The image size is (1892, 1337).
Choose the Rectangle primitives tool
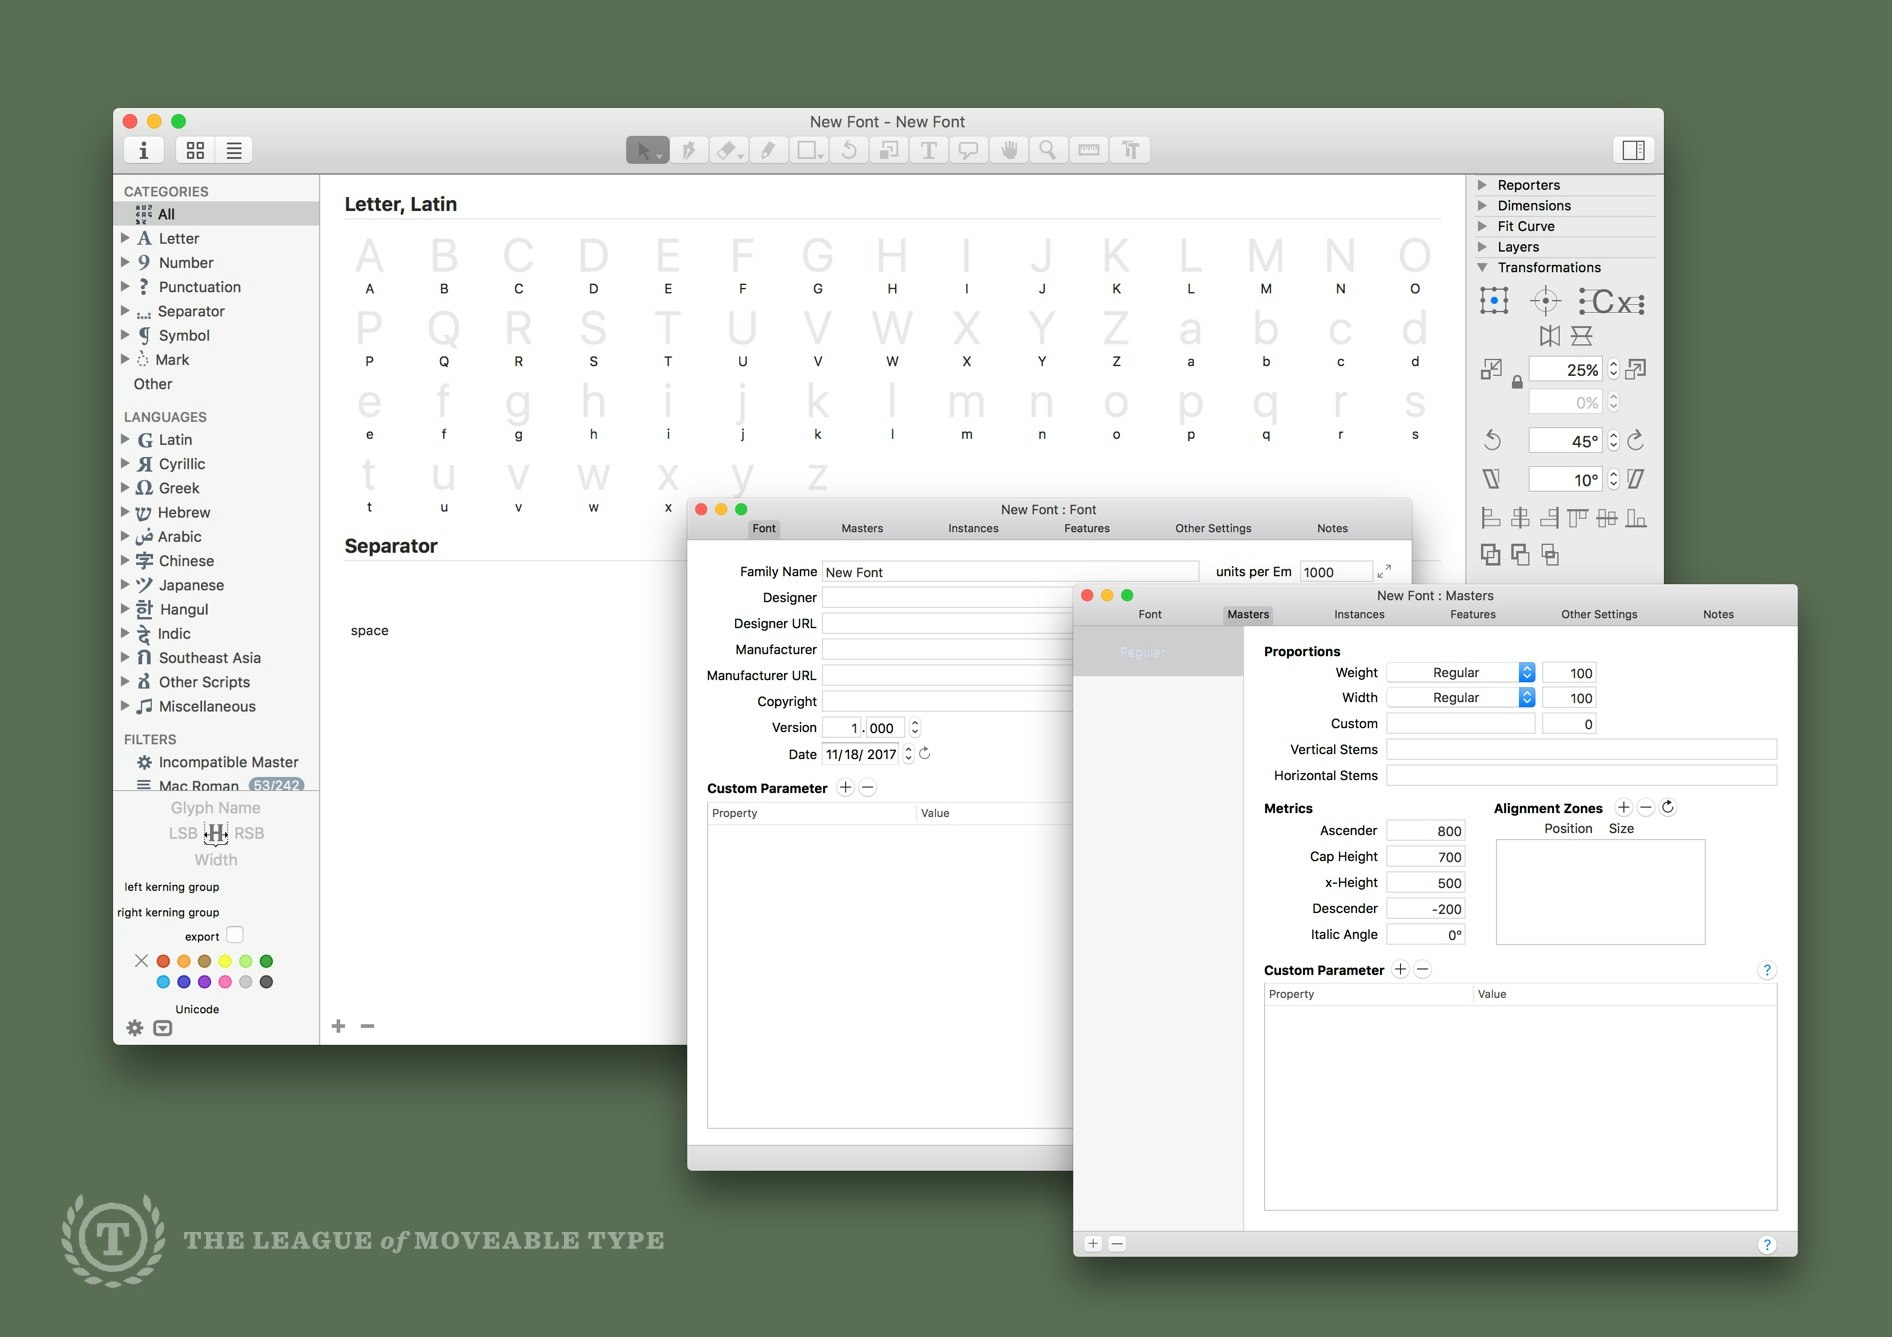pos(808,150)
